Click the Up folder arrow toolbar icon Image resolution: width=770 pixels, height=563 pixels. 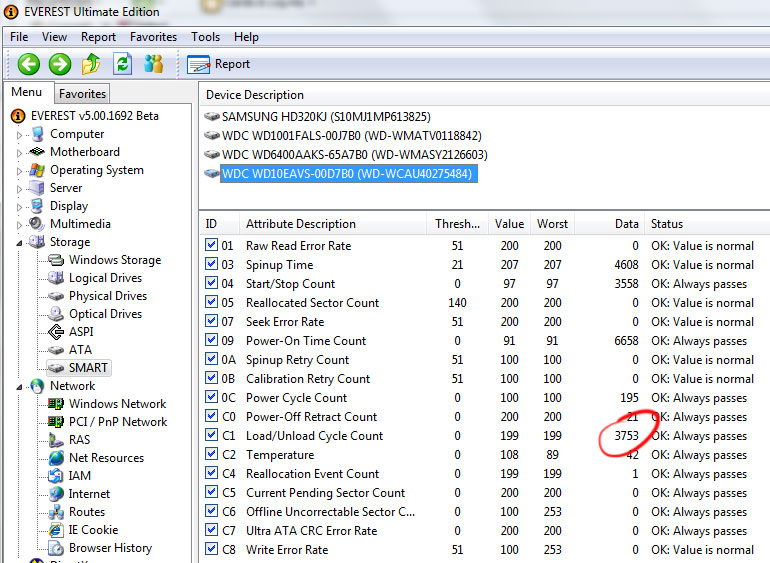[x=91, y=64]
